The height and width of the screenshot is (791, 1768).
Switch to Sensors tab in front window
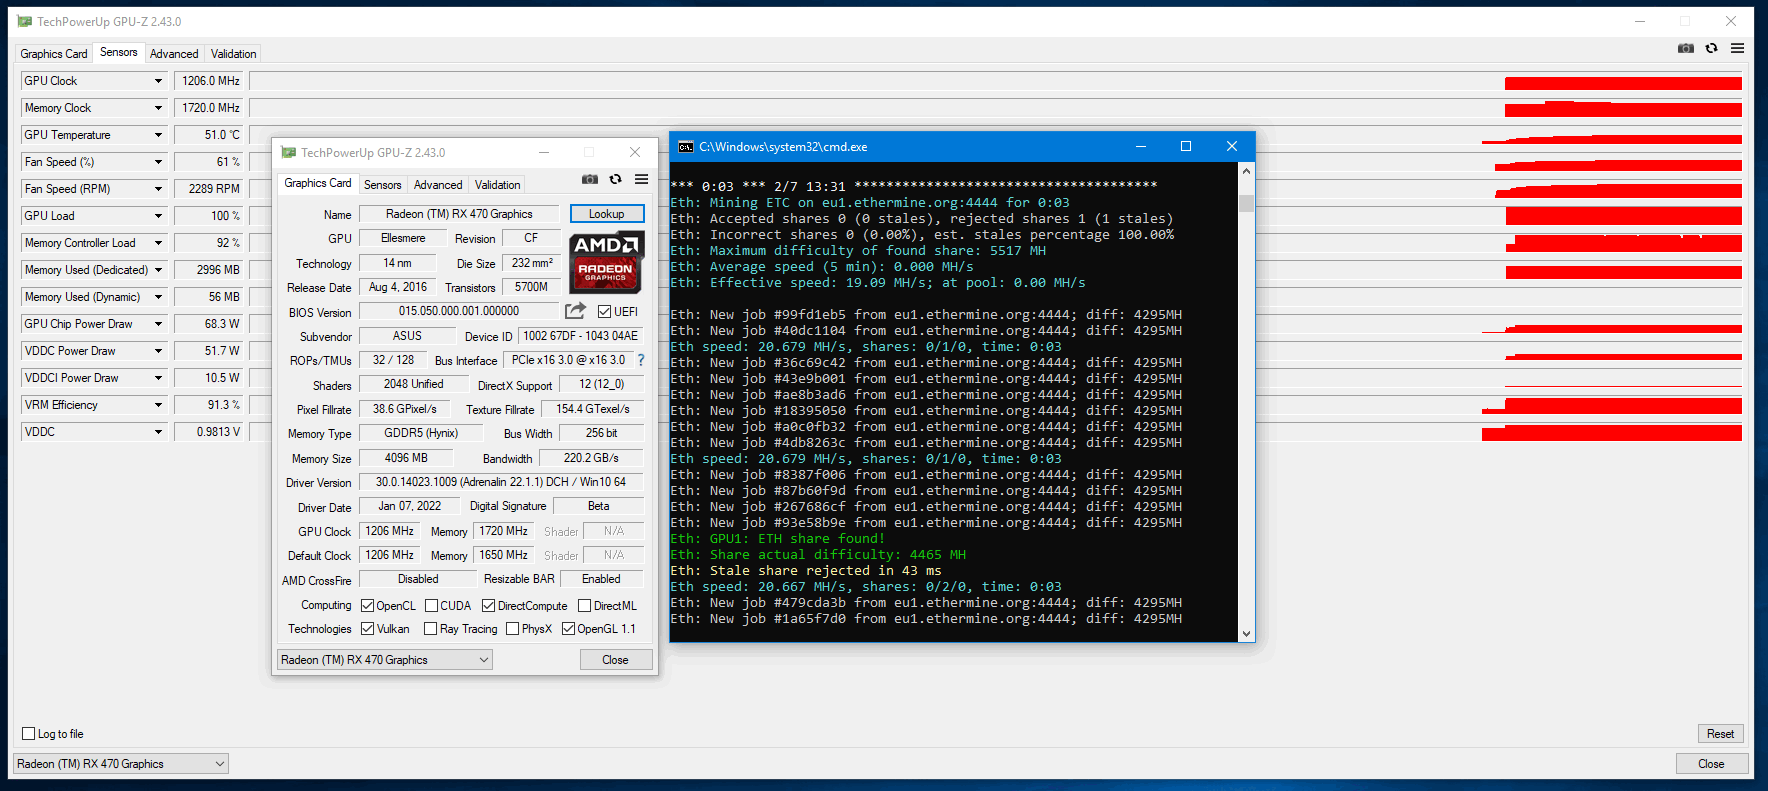coord(383,185)
